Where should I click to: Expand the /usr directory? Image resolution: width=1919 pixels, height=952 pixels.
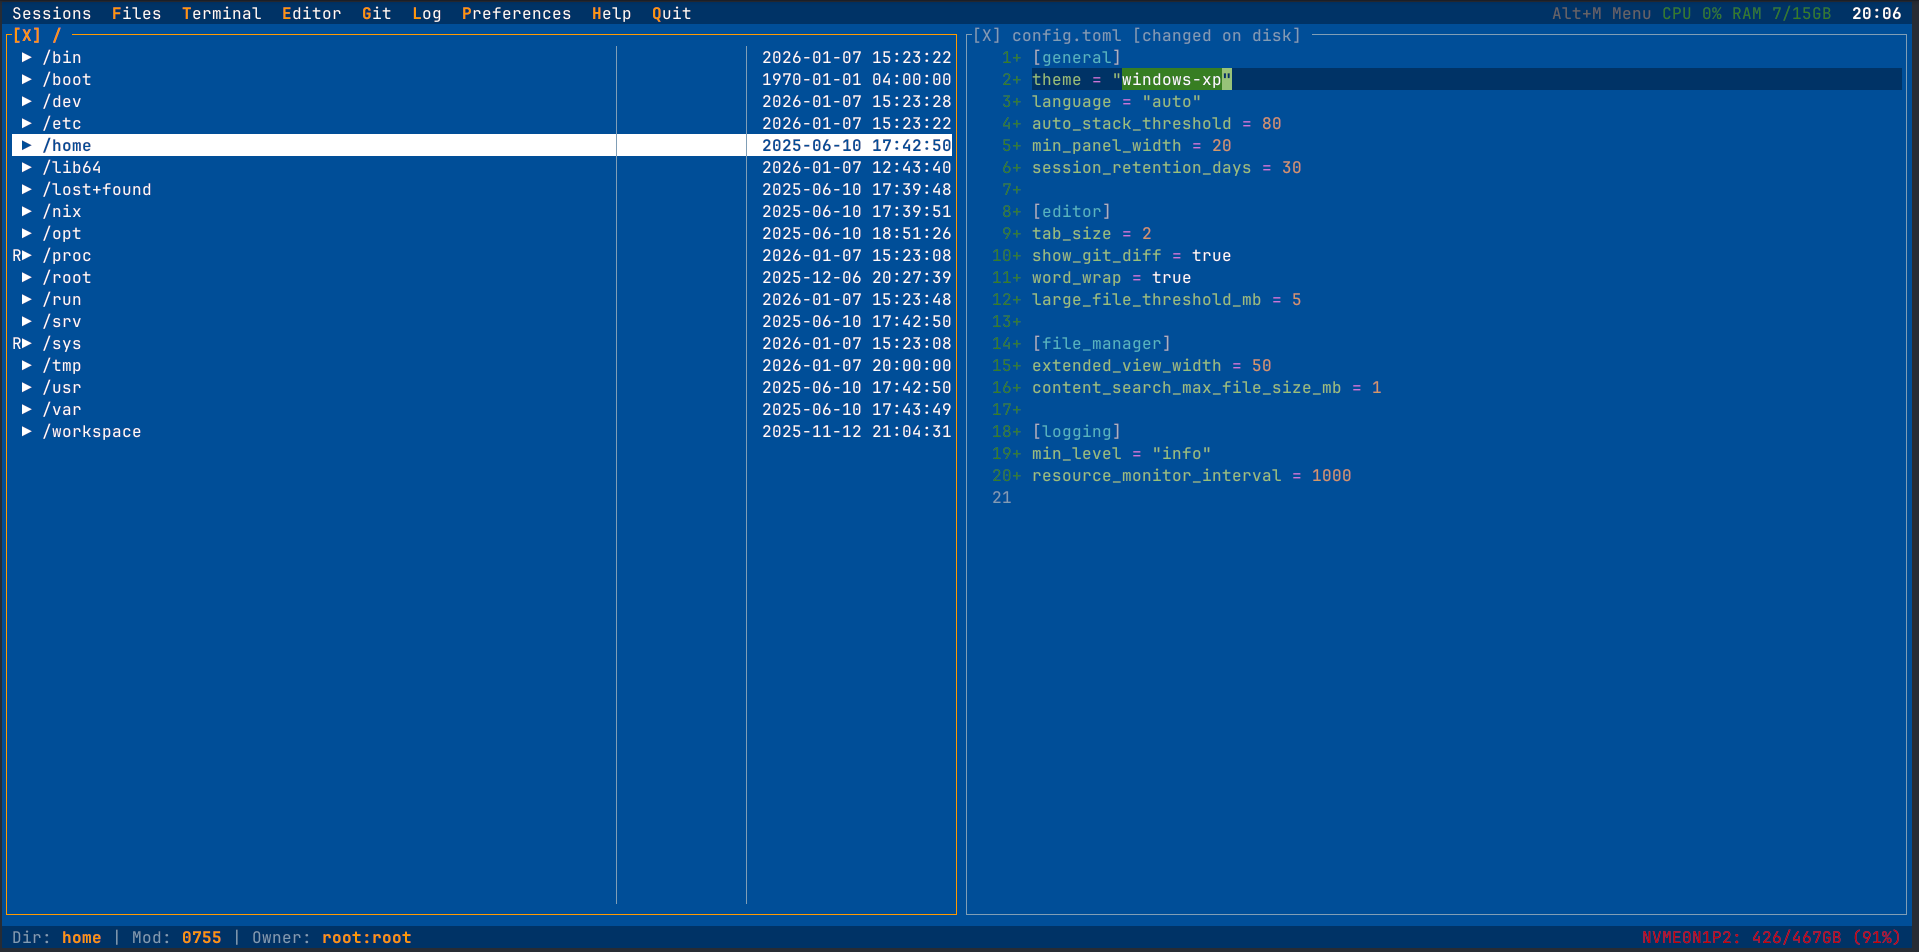27,387
